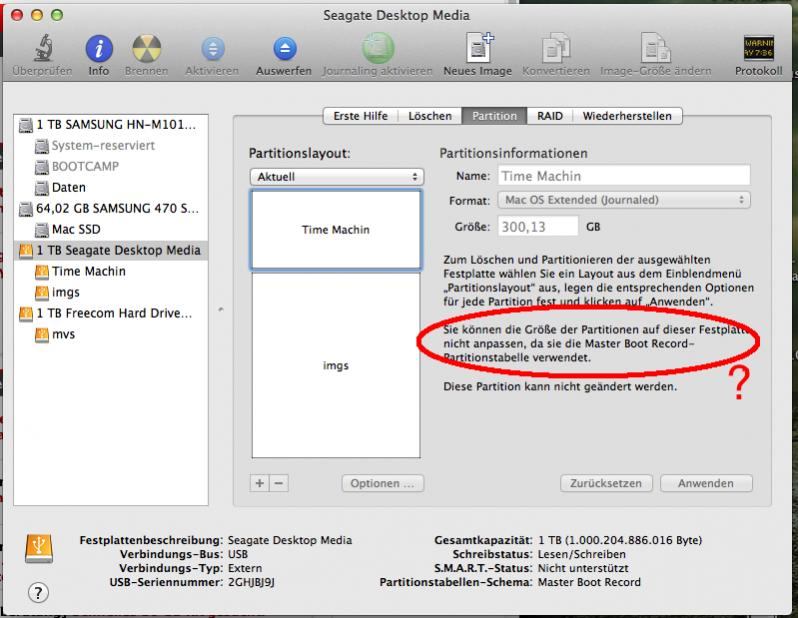Click the Überprüfen microscope icon

(x=44, y=48)
